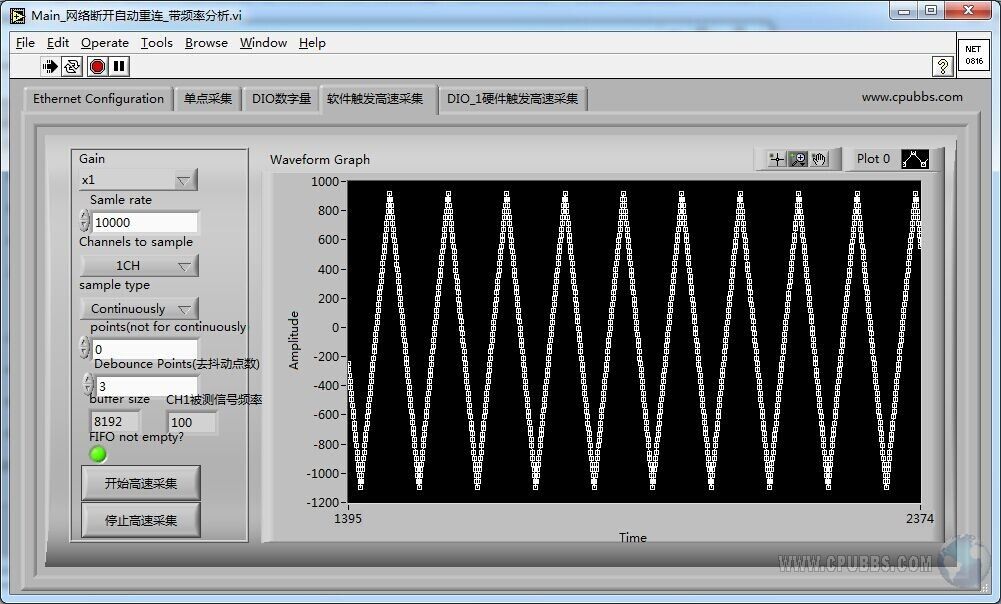Click the Run arrow toolbar button
Image resolution: width=1001 pixels, height=604 pixels.
[49, 66]
